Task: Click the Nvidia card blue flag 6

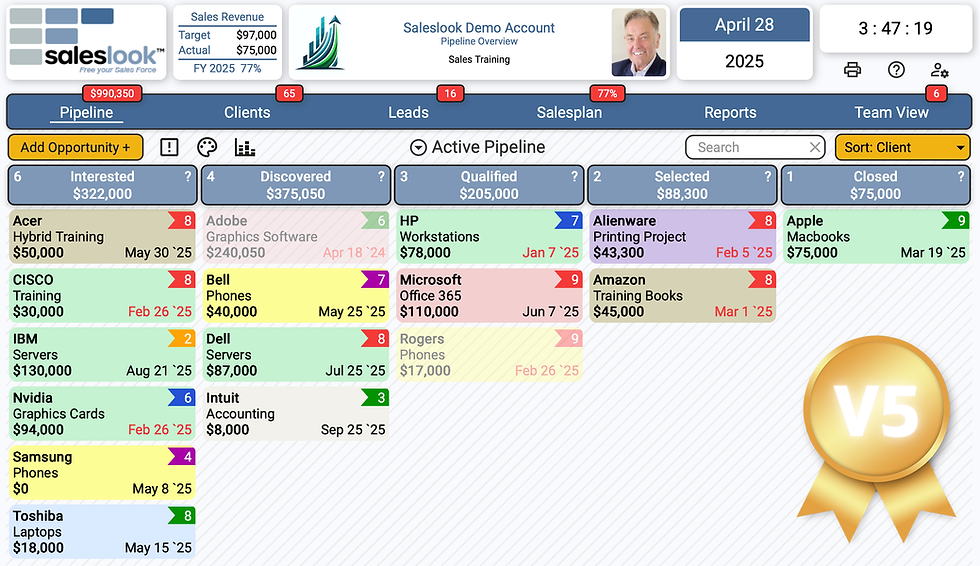Action: pos(182,397)
